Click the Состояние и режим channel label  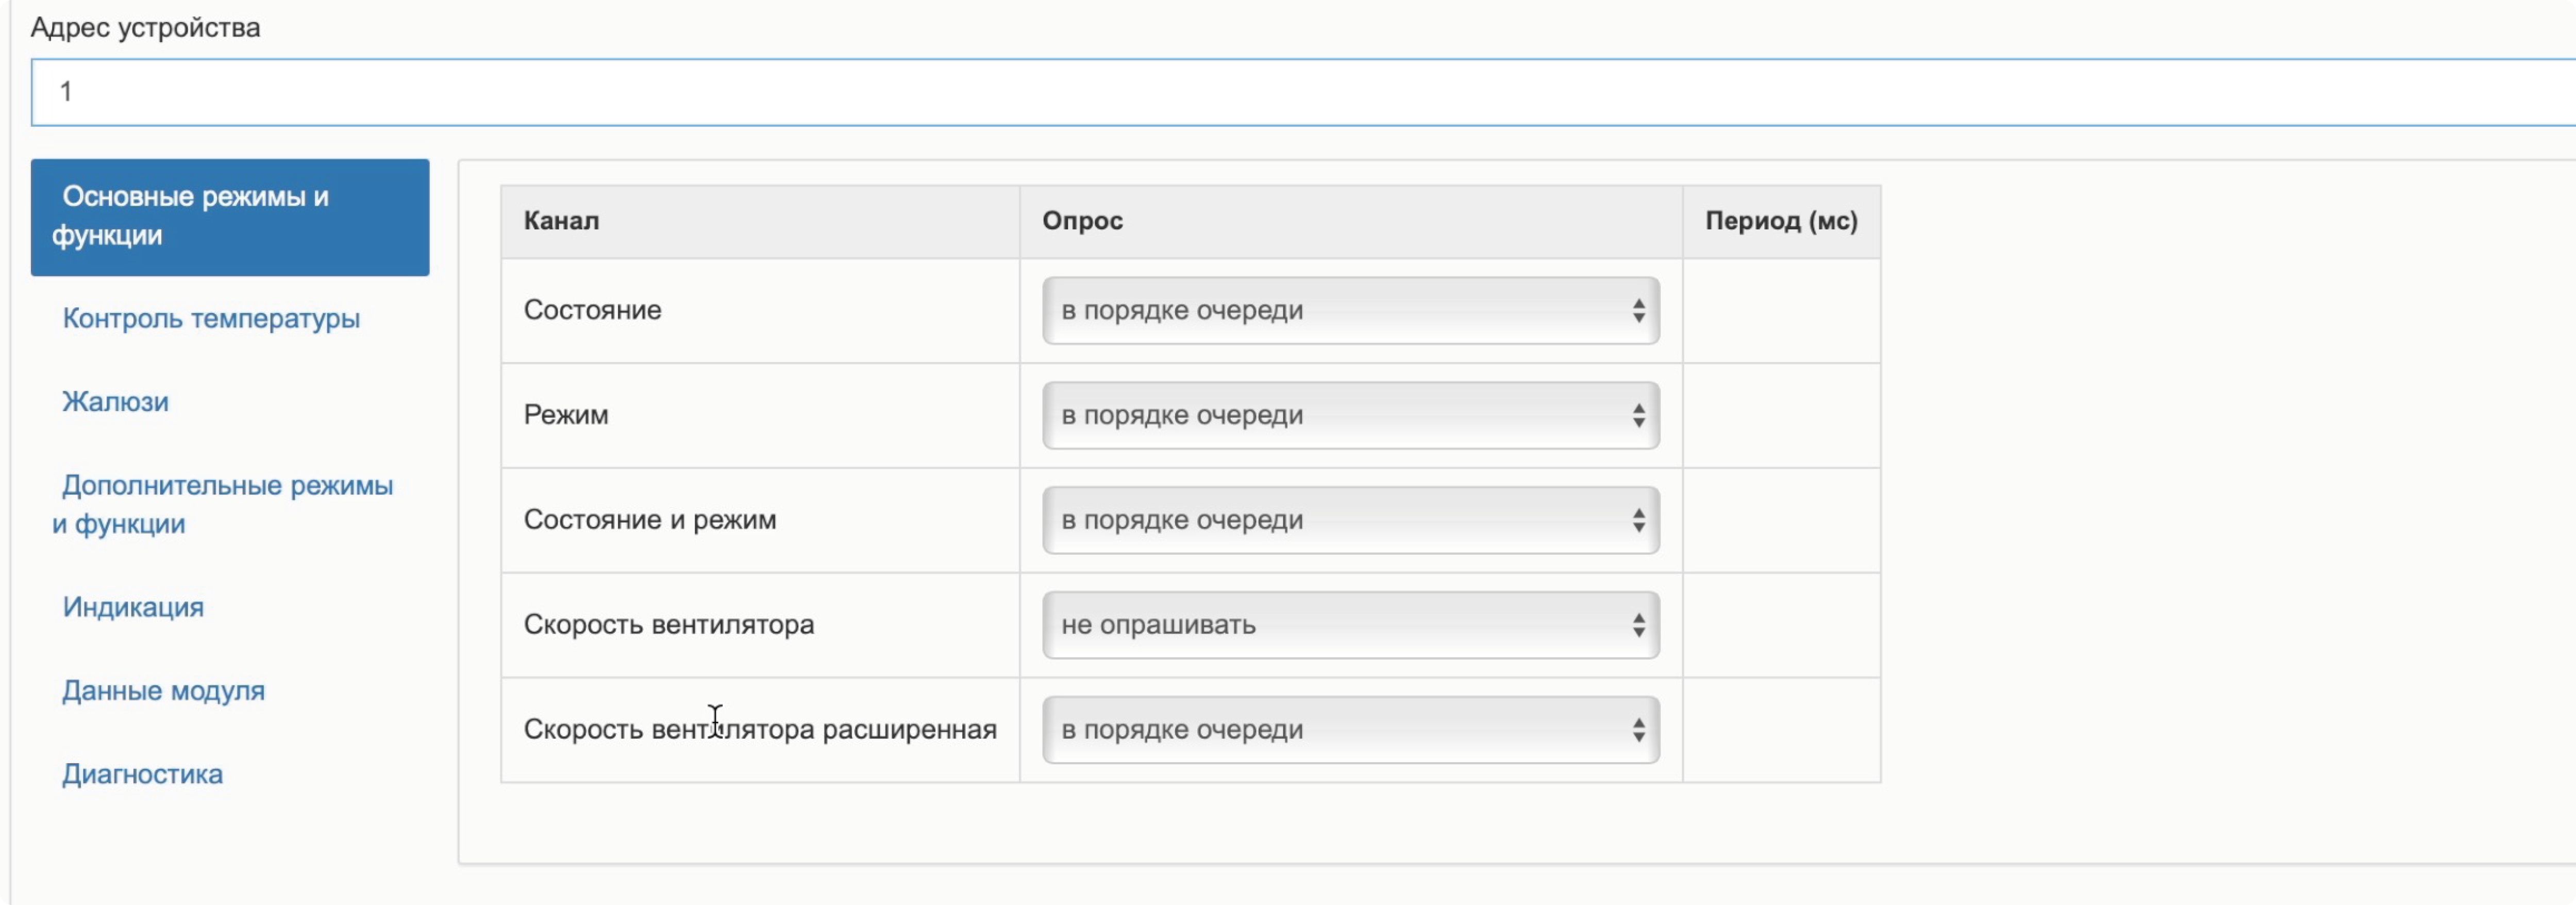(x=650, y=520)
